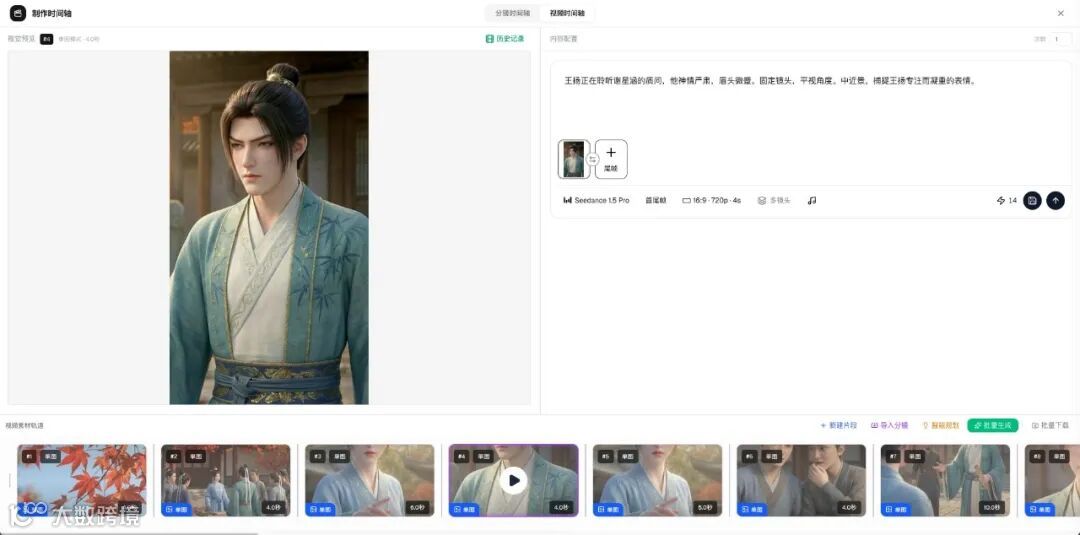Image resolution: width=1080 pixels, height=535 pixels.
Task: Select the clip #3 thumbnail
Action: coord(370,480)
